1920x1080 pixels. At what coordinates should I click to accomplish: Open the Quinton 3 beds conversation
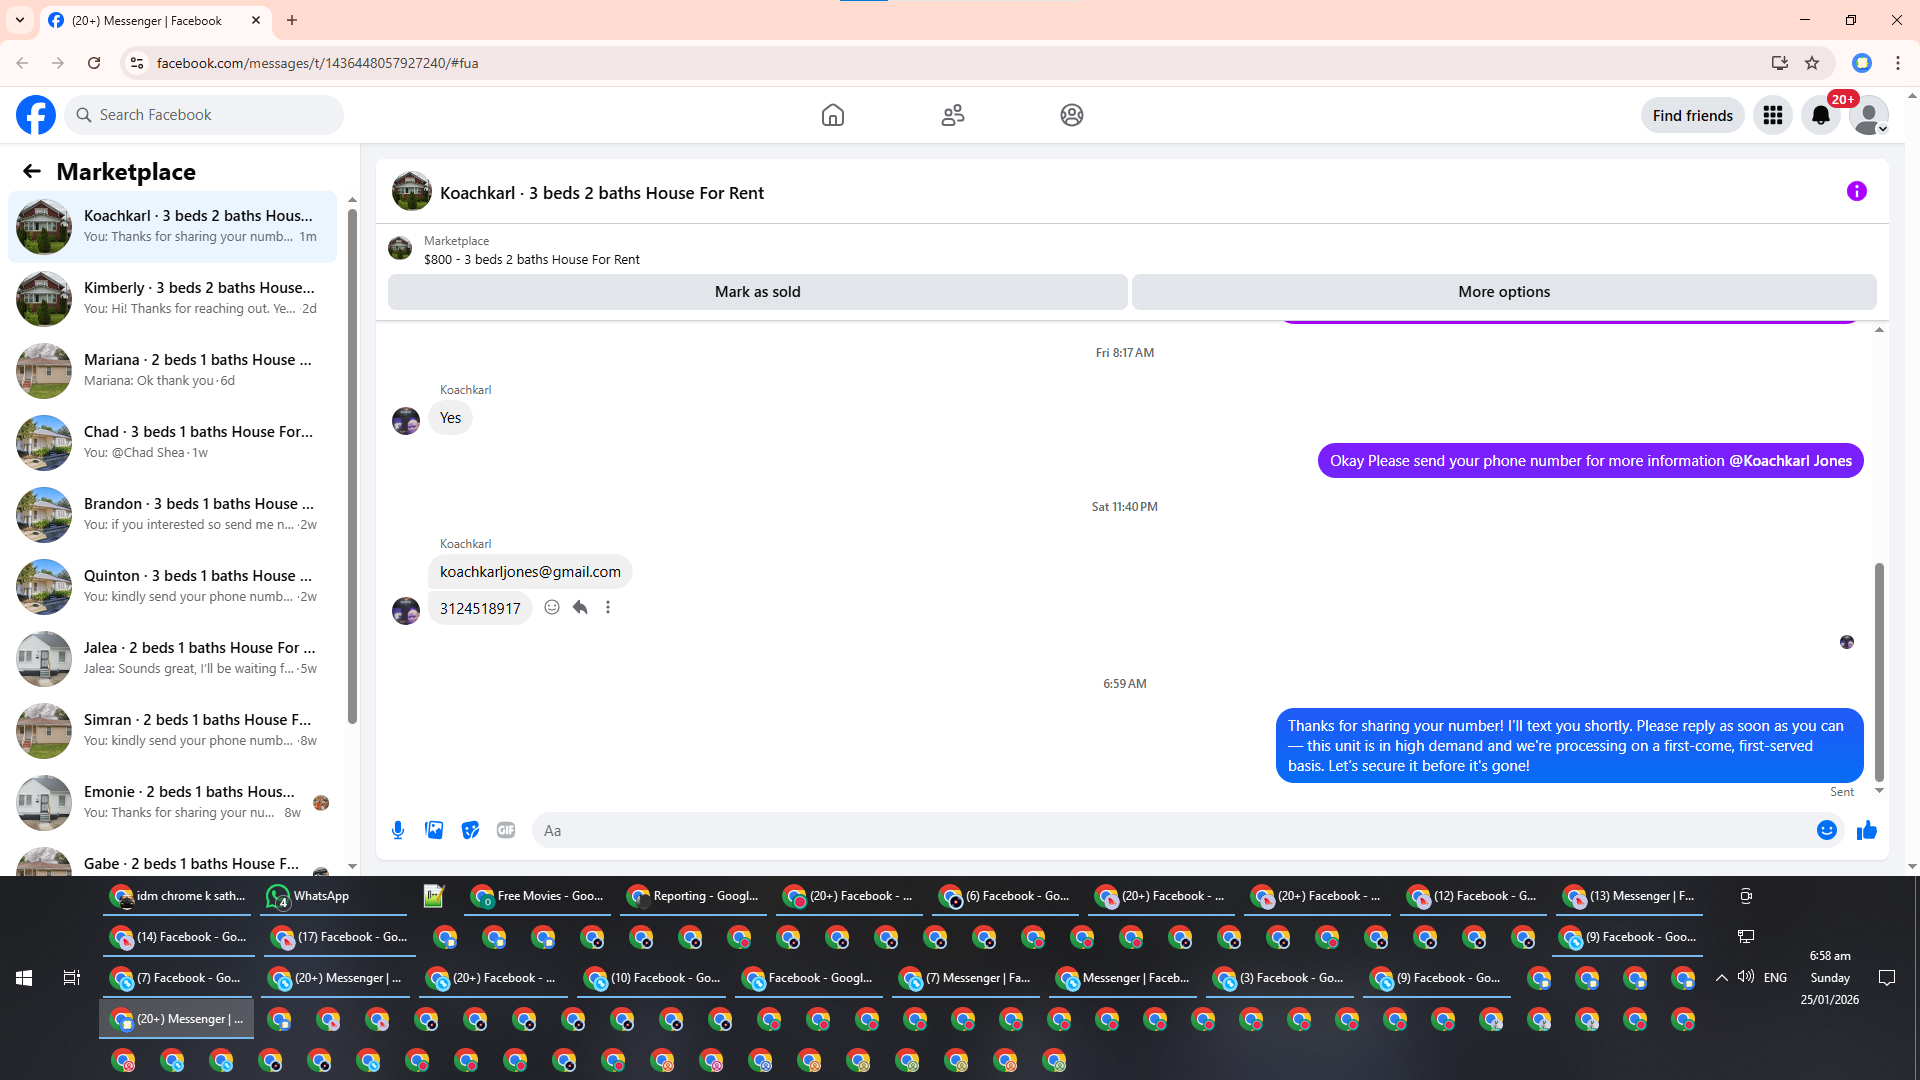[173, 586]
